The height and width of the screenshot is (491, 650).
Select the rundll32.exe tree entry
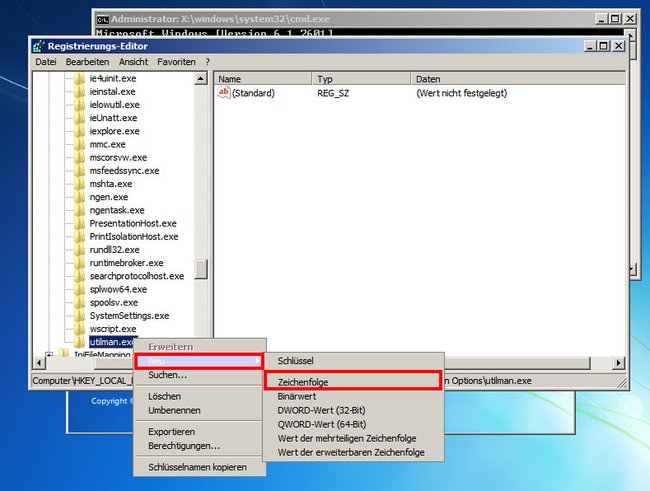(114, 250)
